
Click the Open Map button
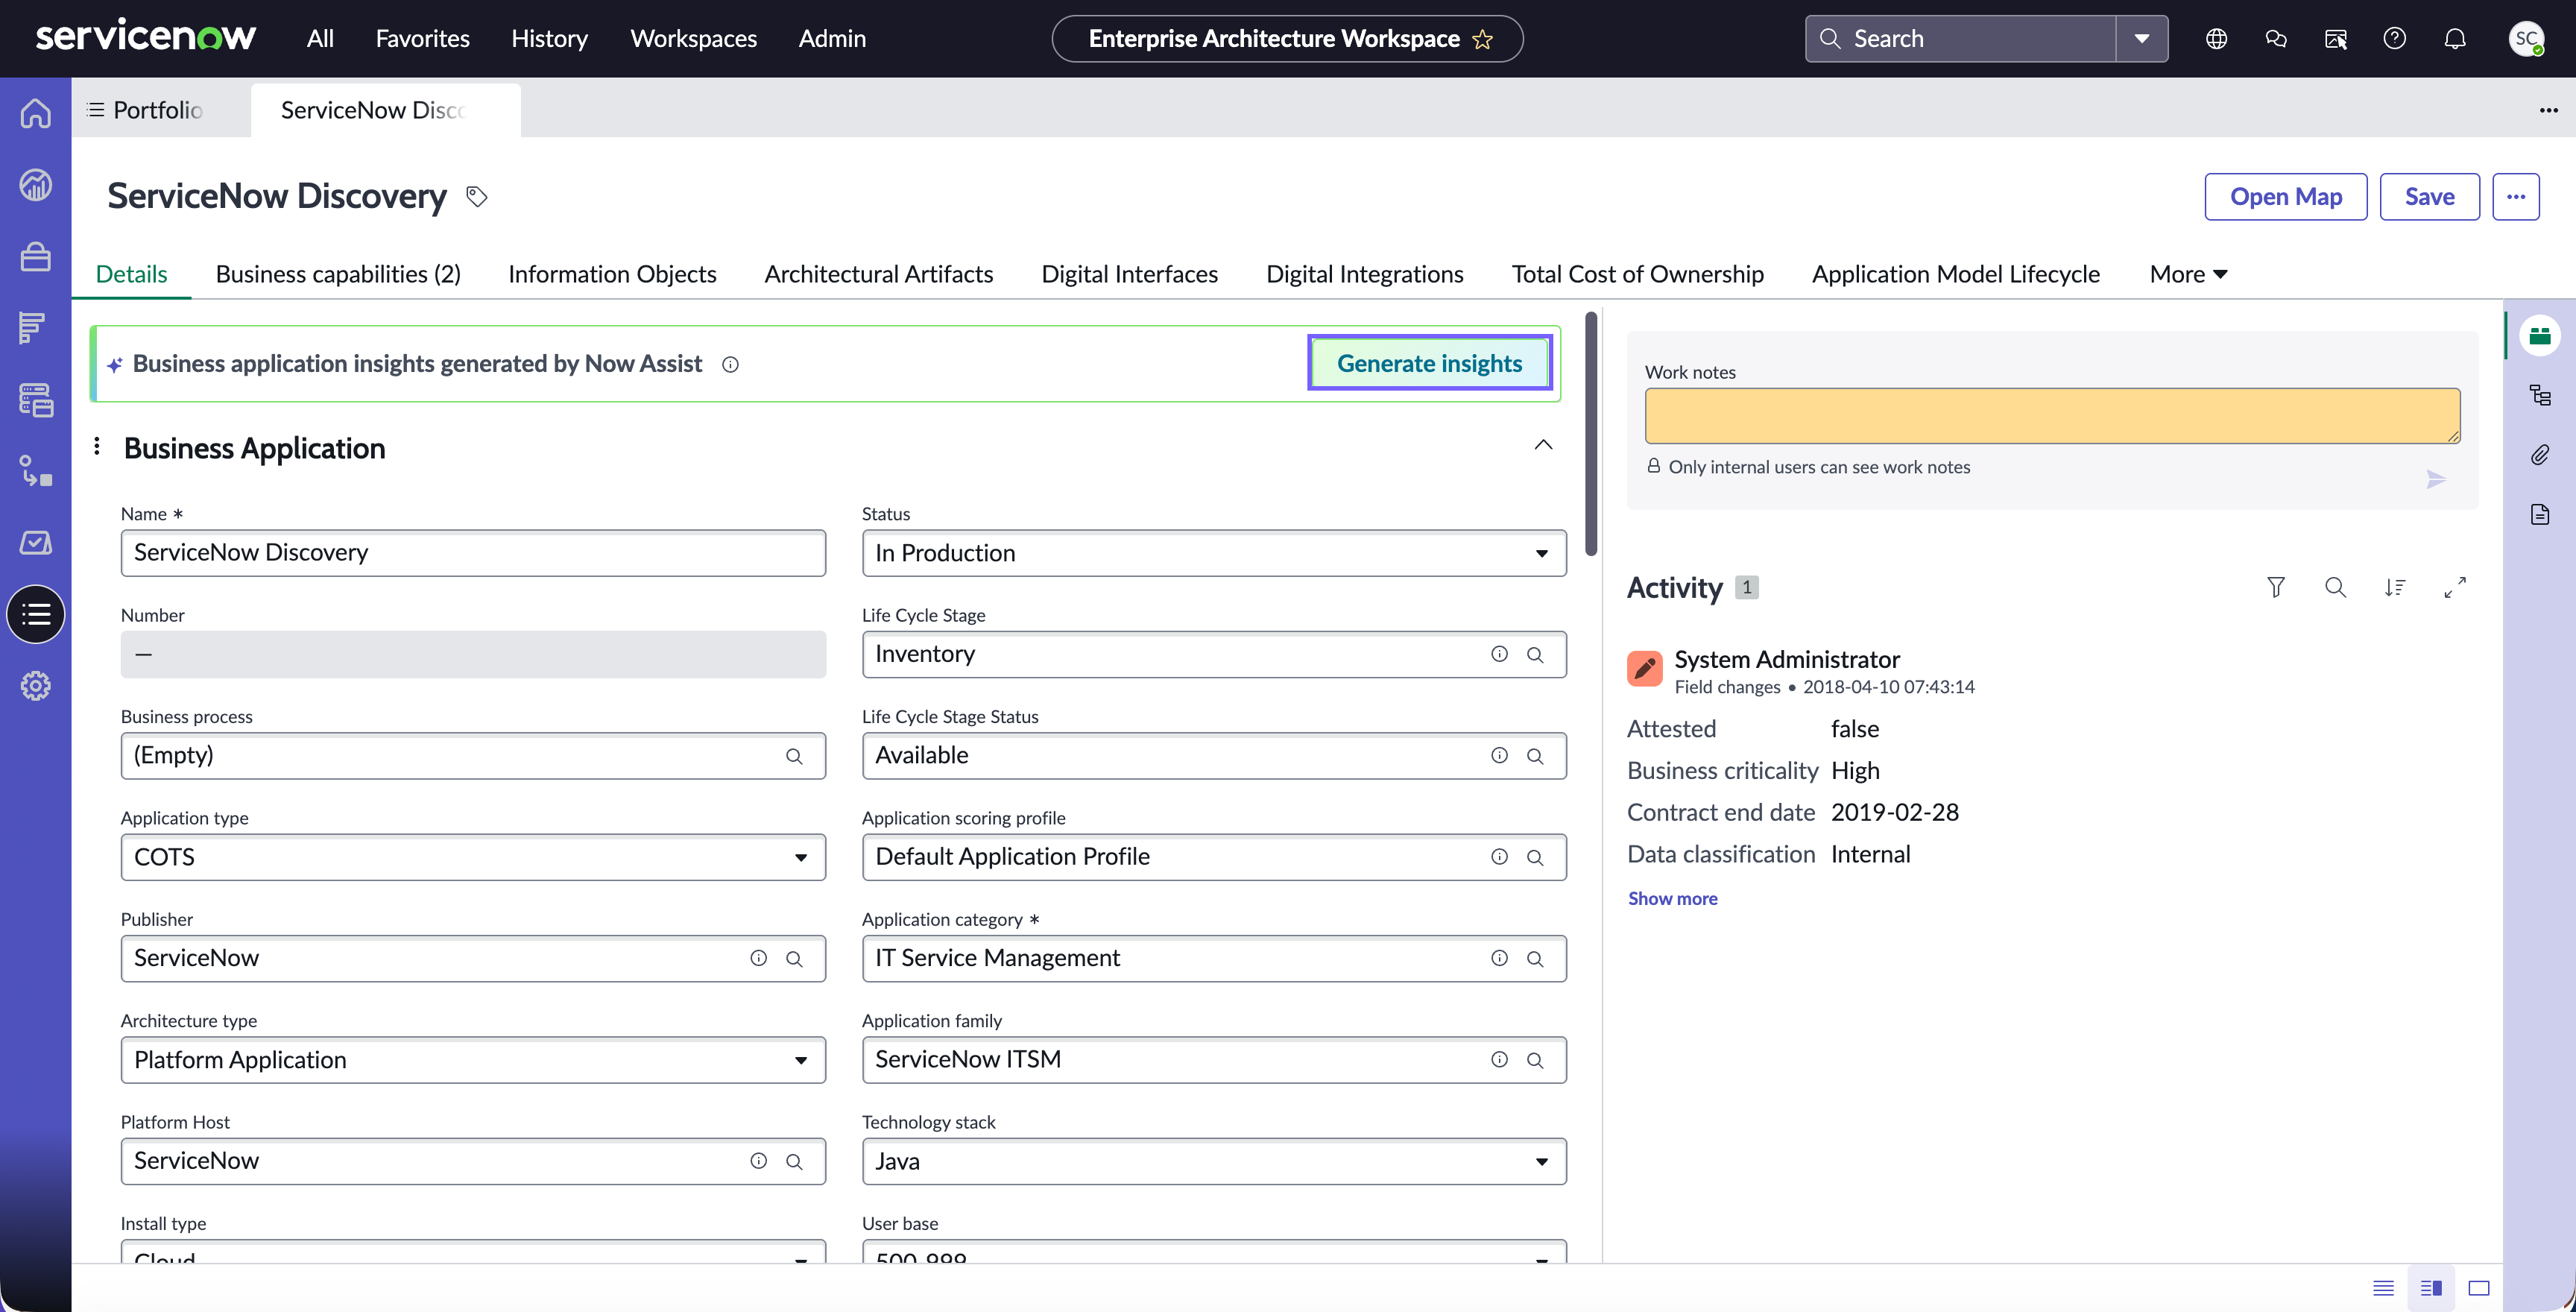[x=2285, y=196]
